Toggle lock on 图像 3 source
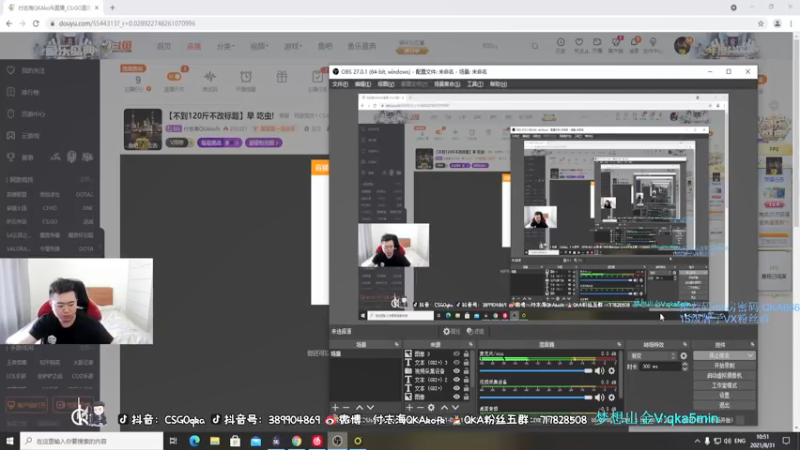The width and height of the screenshot is (800, 450). coord(466,354)
